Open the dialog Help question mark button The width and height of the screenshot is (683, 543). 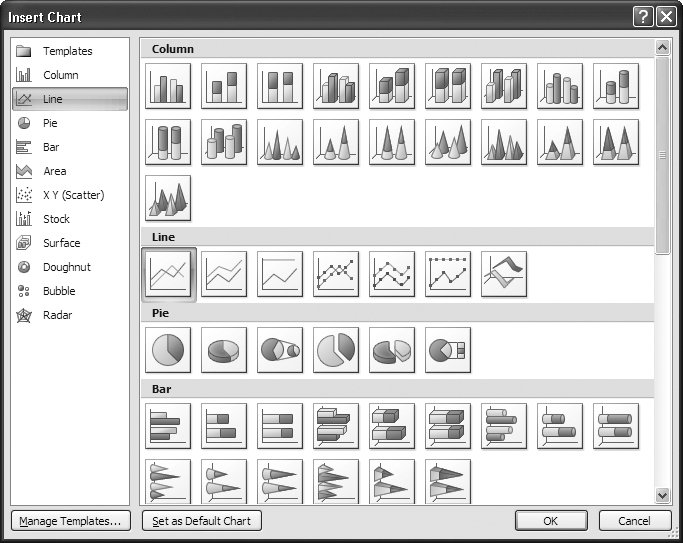click(642, 17)
